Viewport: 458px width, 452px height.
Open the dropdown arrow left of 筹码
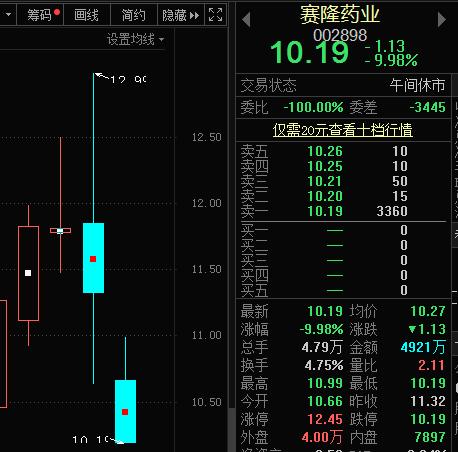point(8,15)
